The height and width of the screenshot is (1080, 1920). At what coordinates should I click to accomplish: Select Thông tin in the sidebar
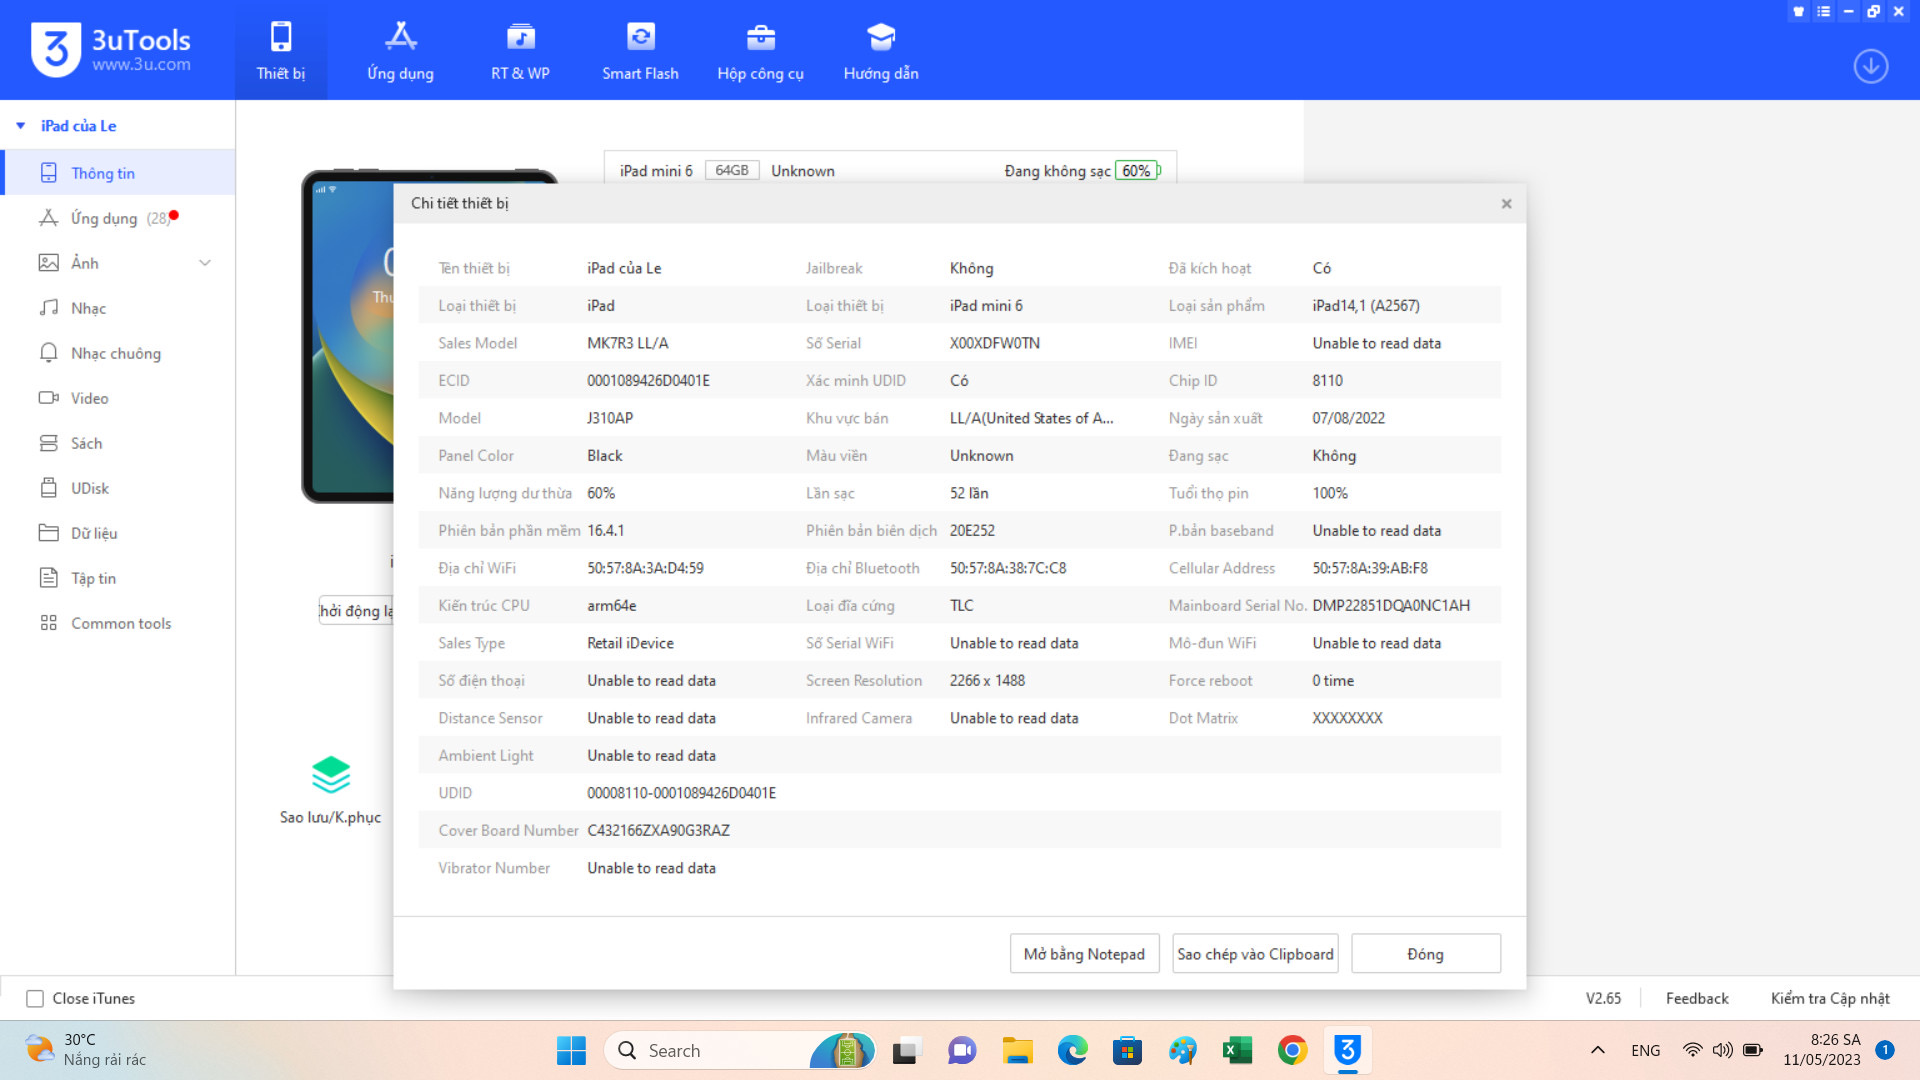point(102,173)
